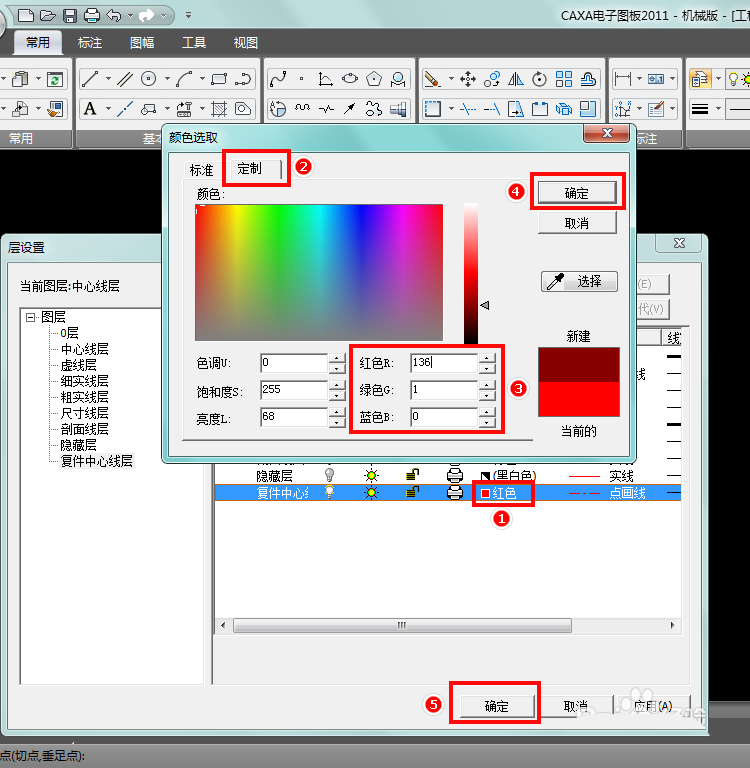Switch to the 工具 ribbon tab
The width and height of the screenshot is (750, 768).
(x=194, y=43)
